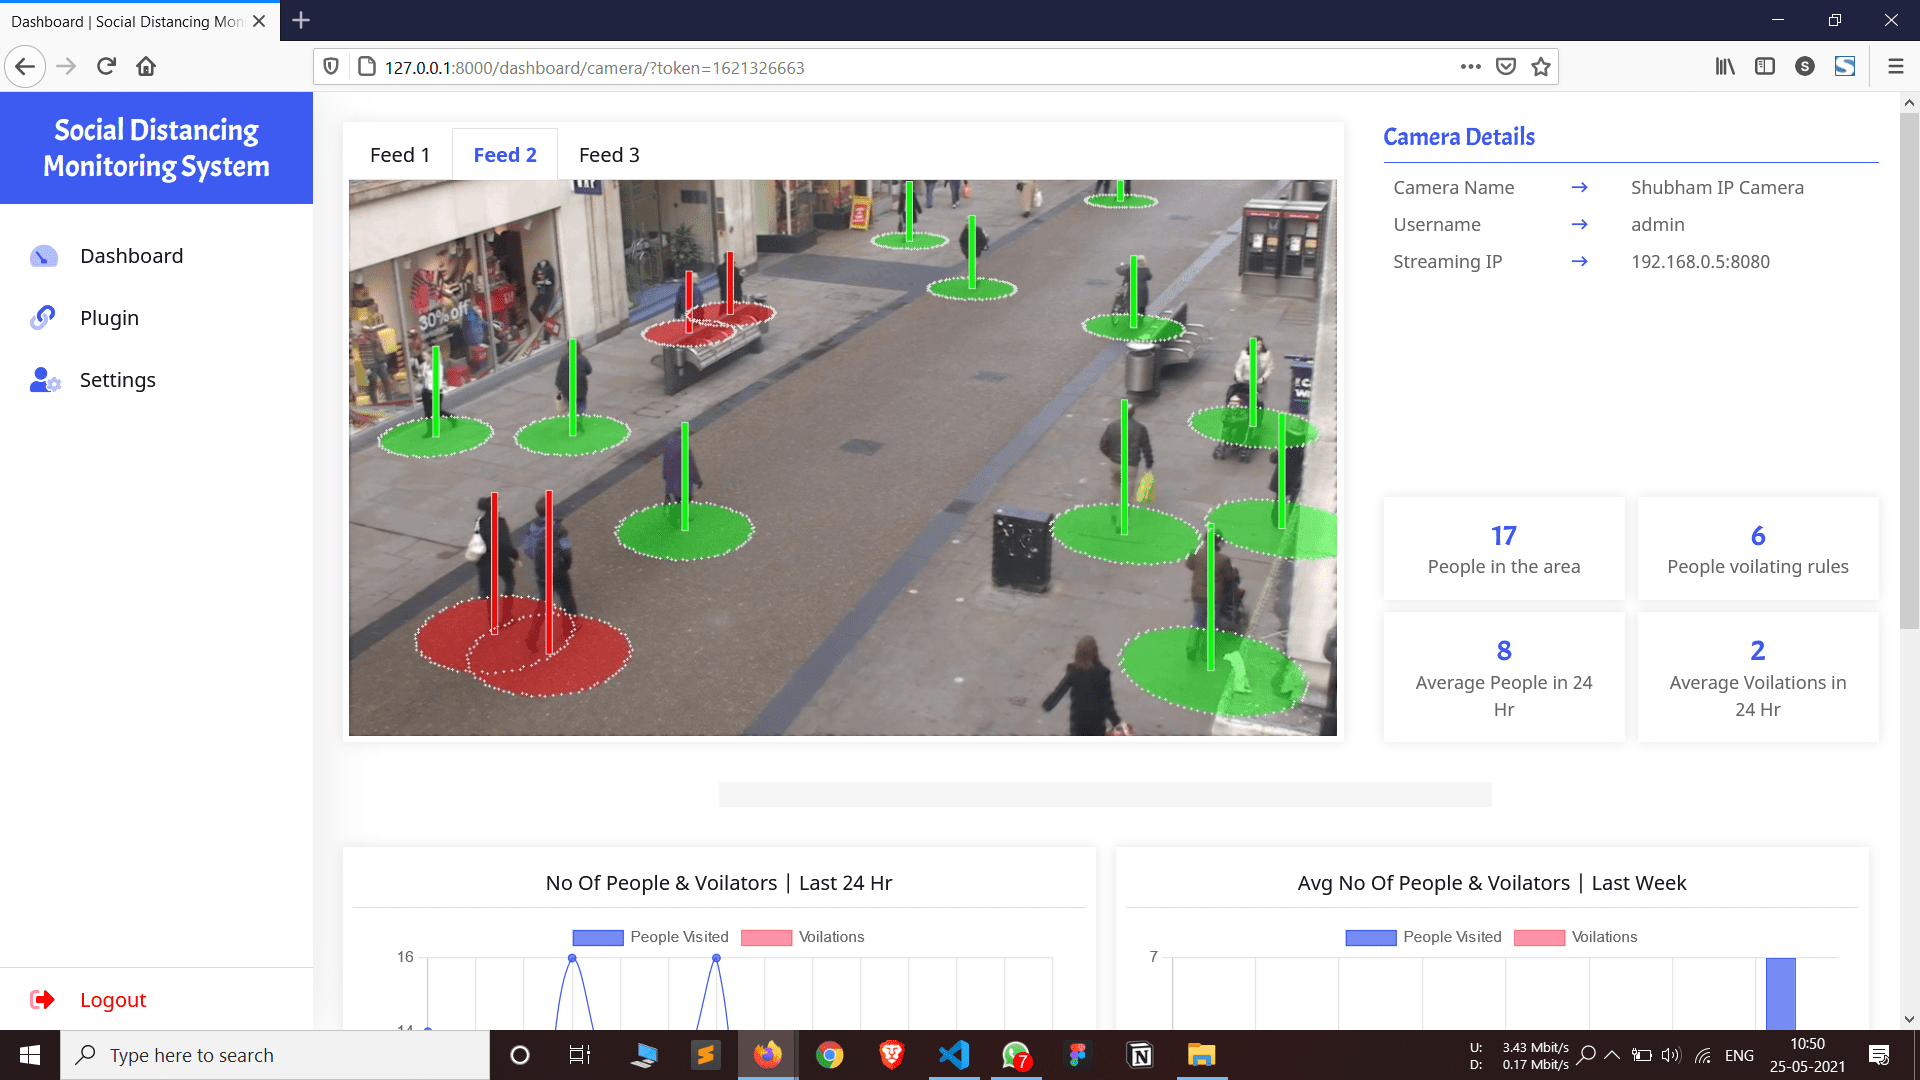The height and width of the screenshot is (1080, 1920).
Task: Open Firefox application menu
Action: (1895, 67)
